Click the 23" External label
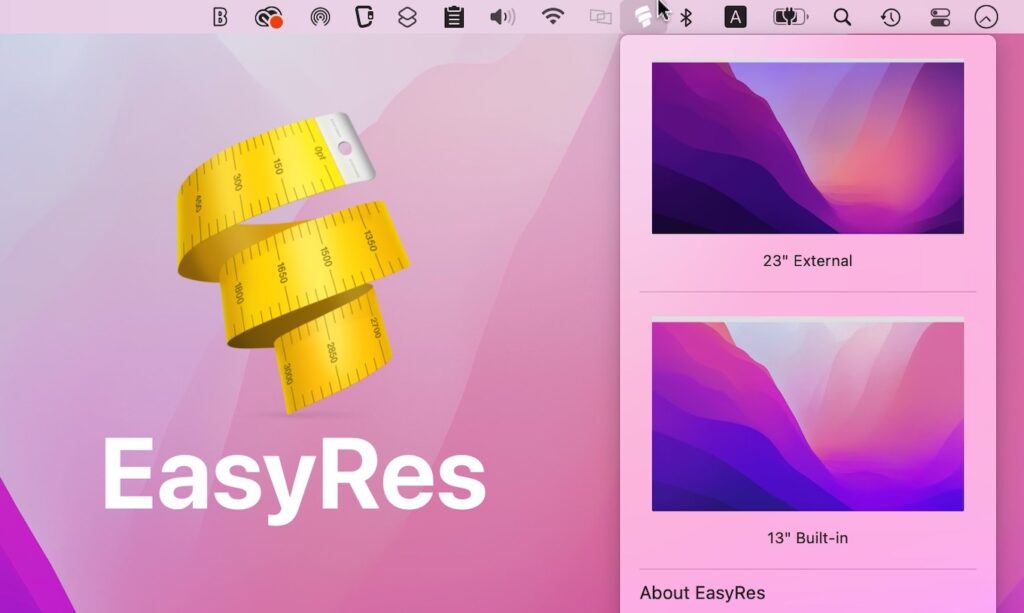Screen dimensions: 1024x613 (806, 260)
